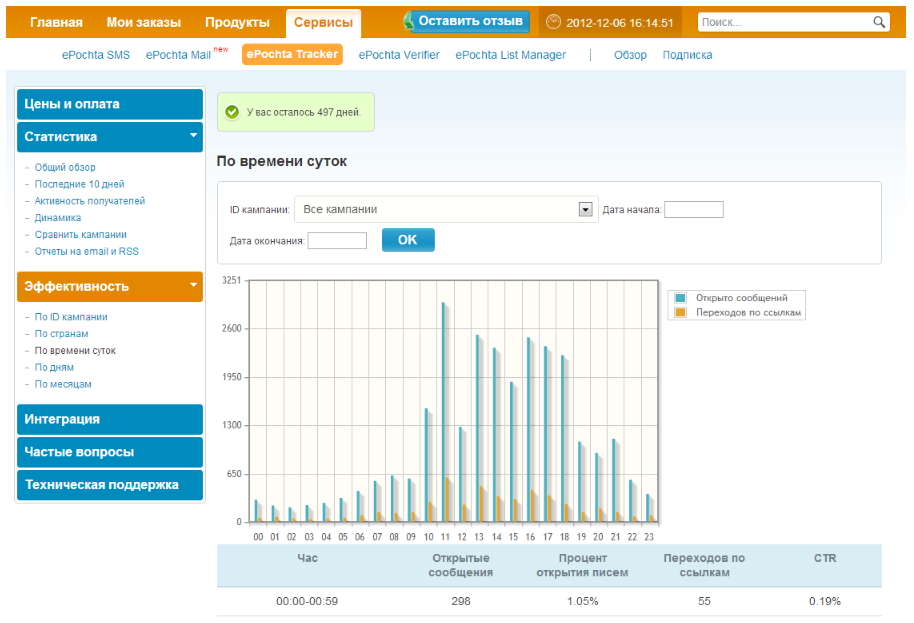This screenshot has width=914, height=623.
Task: Click the clock icon beside the date
Action: coord(553,22)
